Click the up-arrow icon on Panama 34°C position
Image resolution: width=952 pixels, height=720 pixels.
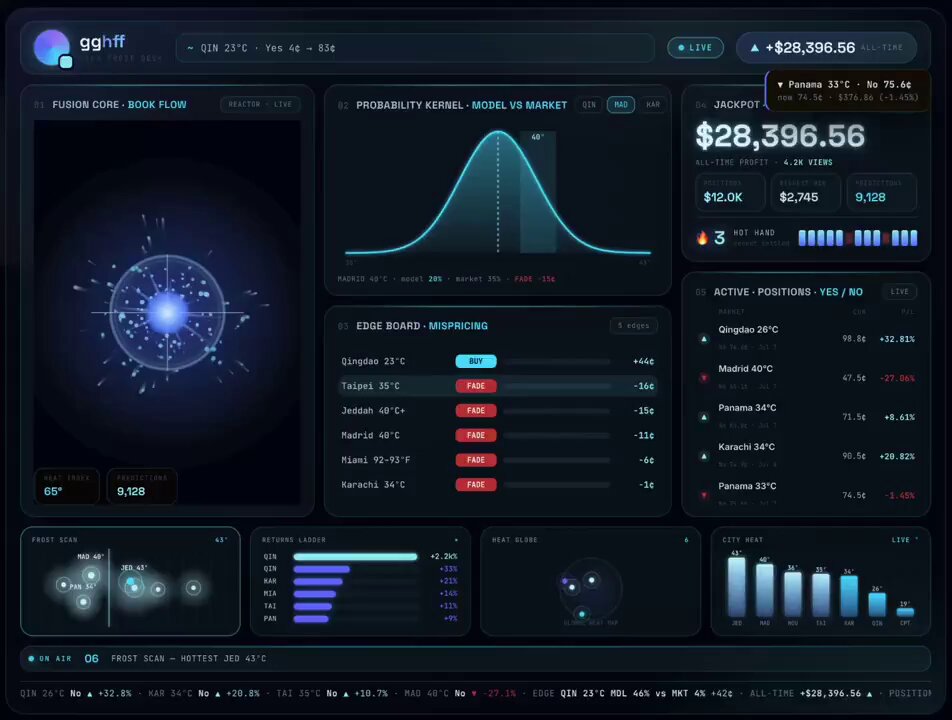(704, 417)
